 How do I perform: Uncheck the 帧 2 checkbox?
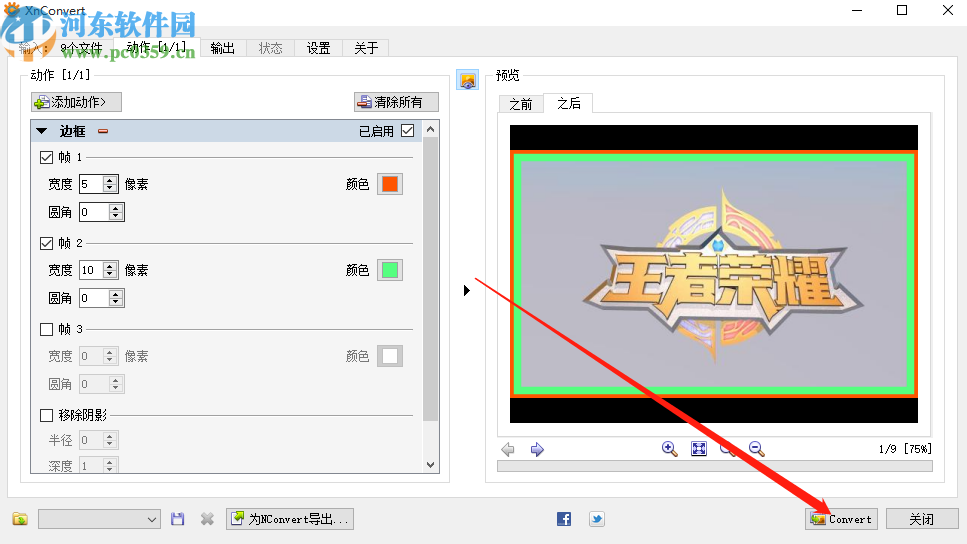pos(46,244)
